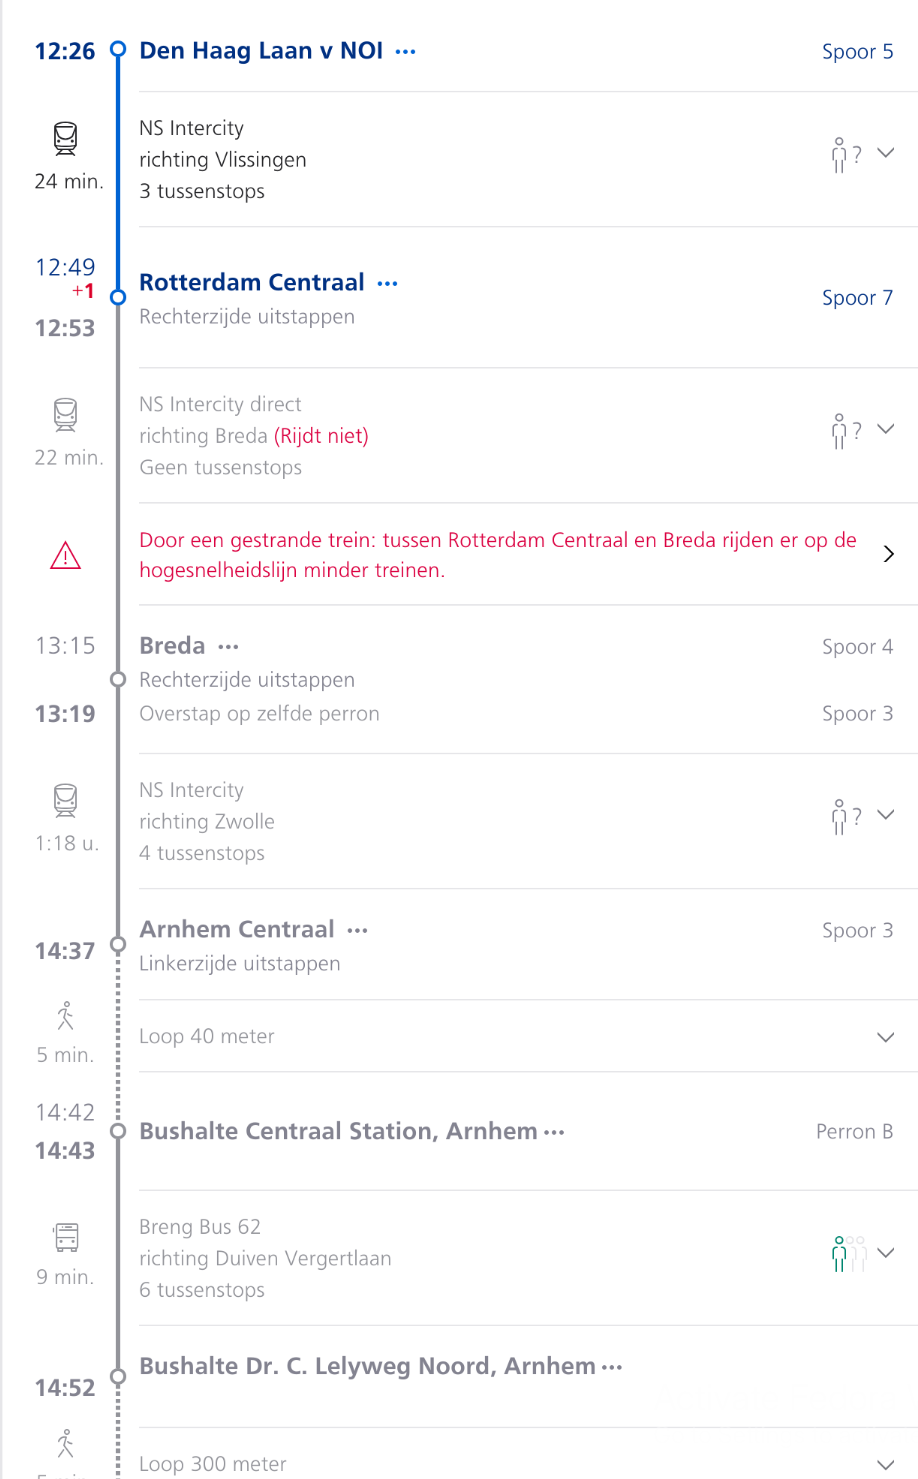Expand the Breng Bus 62 stops list
Image resolution: width=918 pixels, height=1479 pixels.
point(885,1253)
